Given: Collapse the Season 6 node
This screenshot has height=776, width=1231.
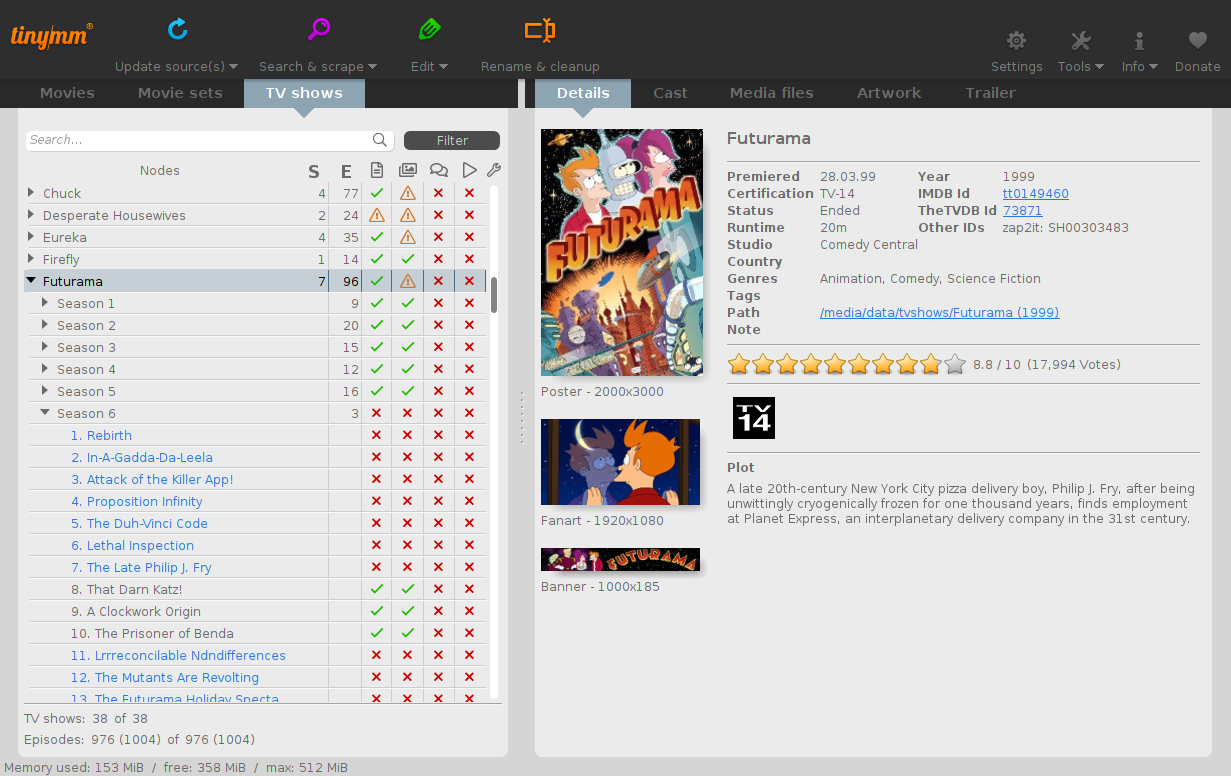Looking at the screenshot, I should pyautogui.click(x=45, y=413).
